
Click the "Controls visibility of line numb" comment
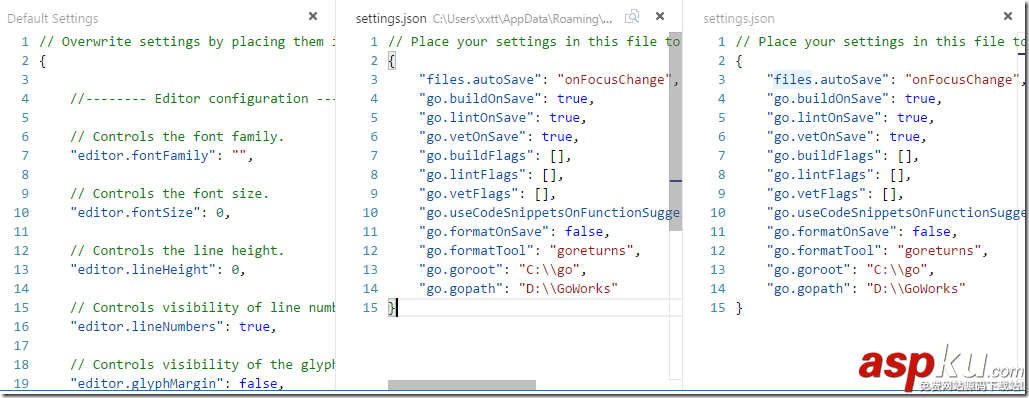[203, 309]
